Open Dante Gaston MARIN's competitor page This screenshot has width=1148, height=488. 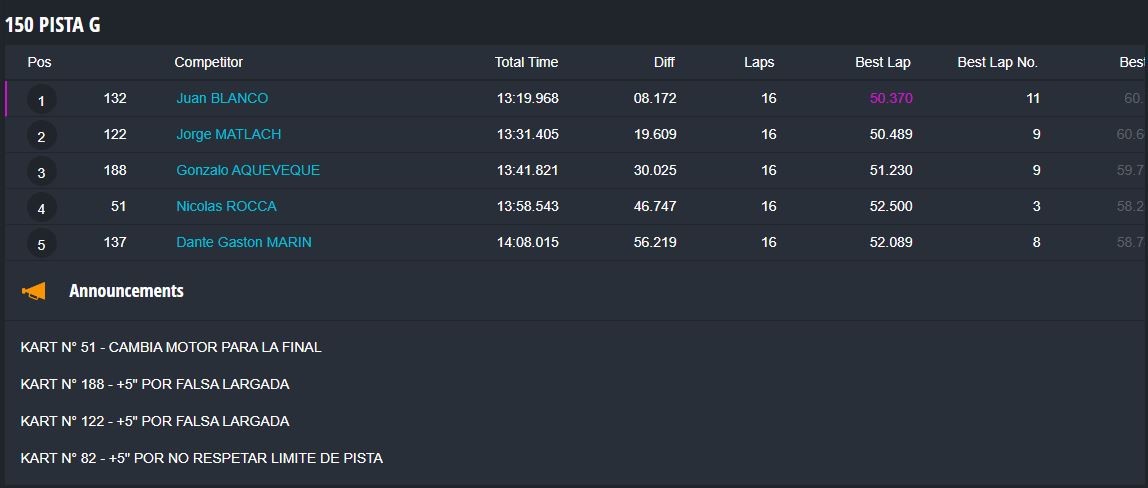click(x=244, y=242)
